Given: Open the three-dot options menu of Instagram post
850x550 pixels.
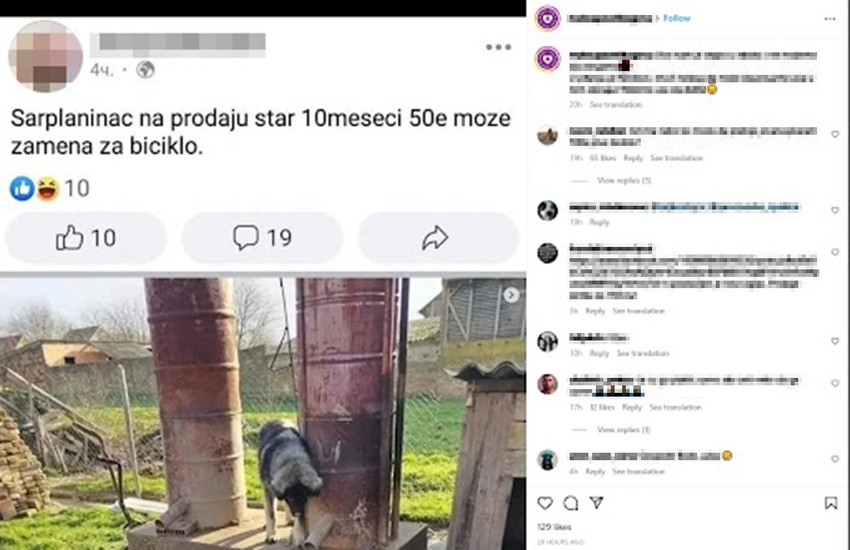Looking at the screenshot, I should (830, 18).
